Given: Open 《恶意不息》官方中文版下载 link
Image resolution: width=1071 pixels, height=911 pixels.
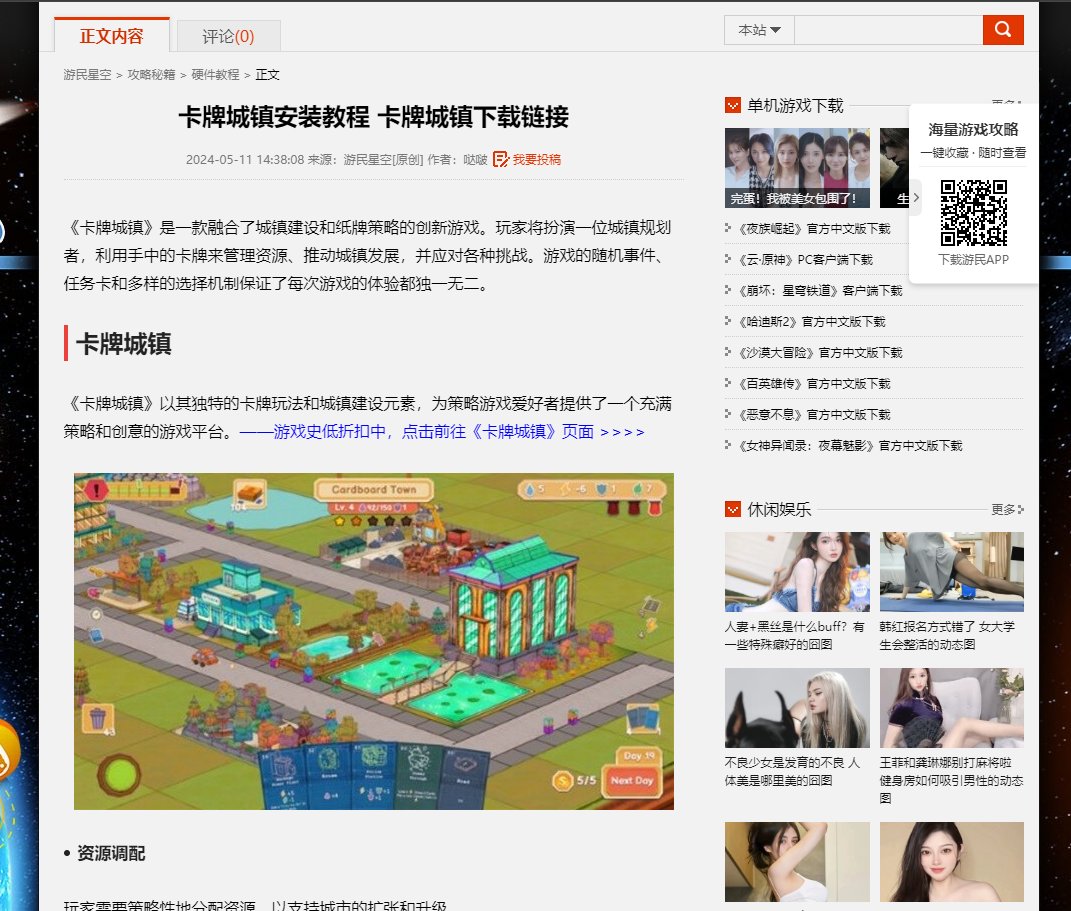Looking at the screenshot, I should tap(814, 415).
